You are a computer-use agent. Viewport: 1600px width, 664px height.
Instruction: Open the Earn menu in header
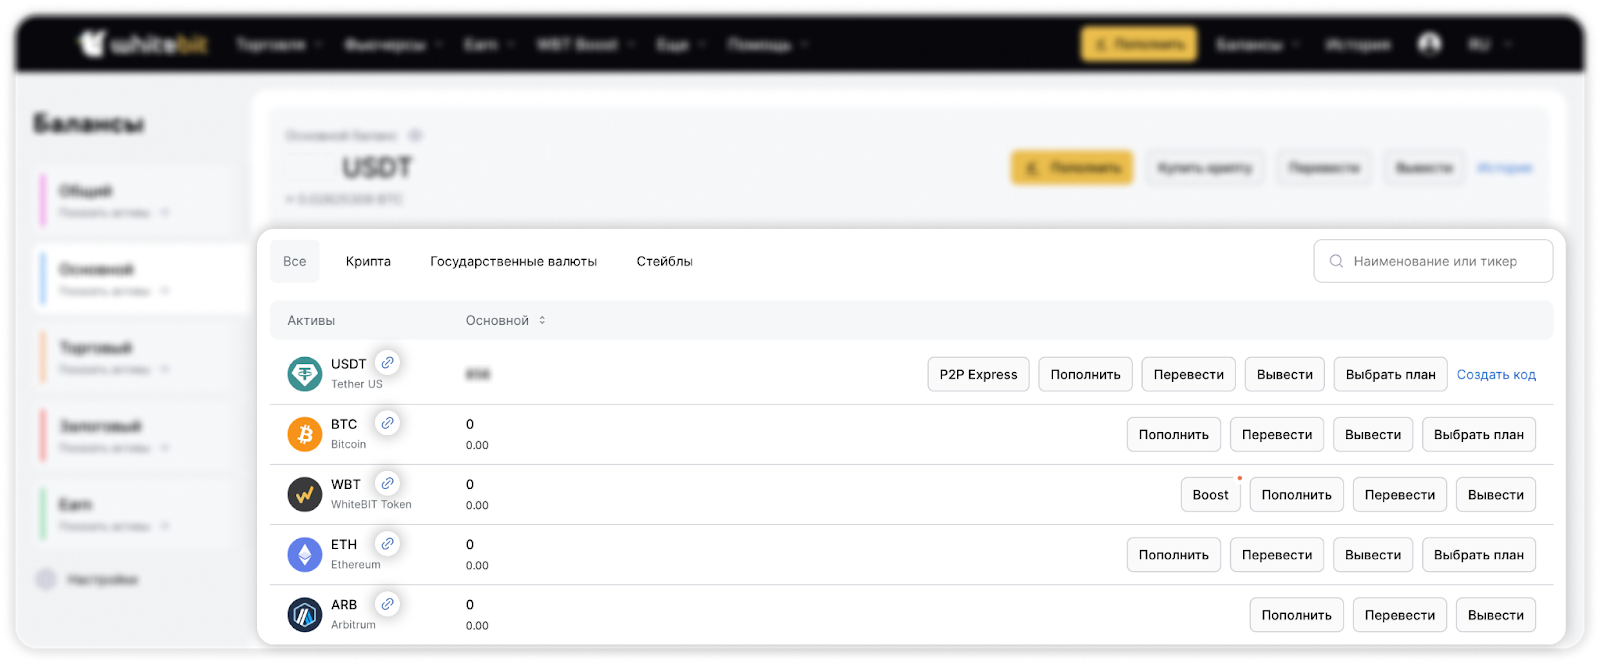(489, 44)
